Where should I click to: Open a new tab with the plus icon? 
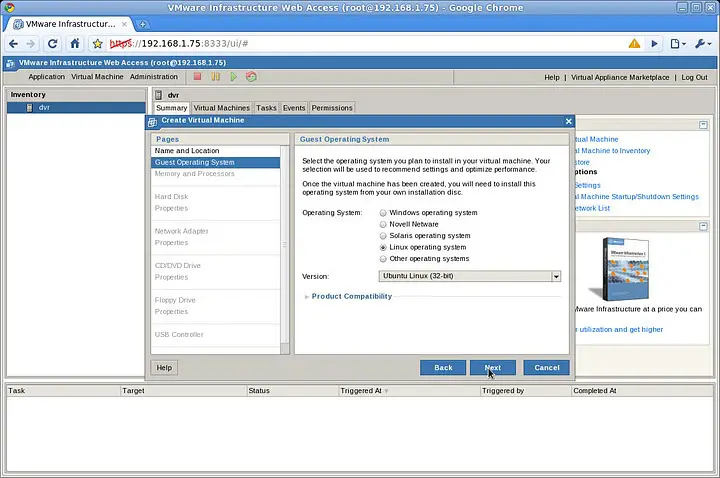(x=142, y=24)
